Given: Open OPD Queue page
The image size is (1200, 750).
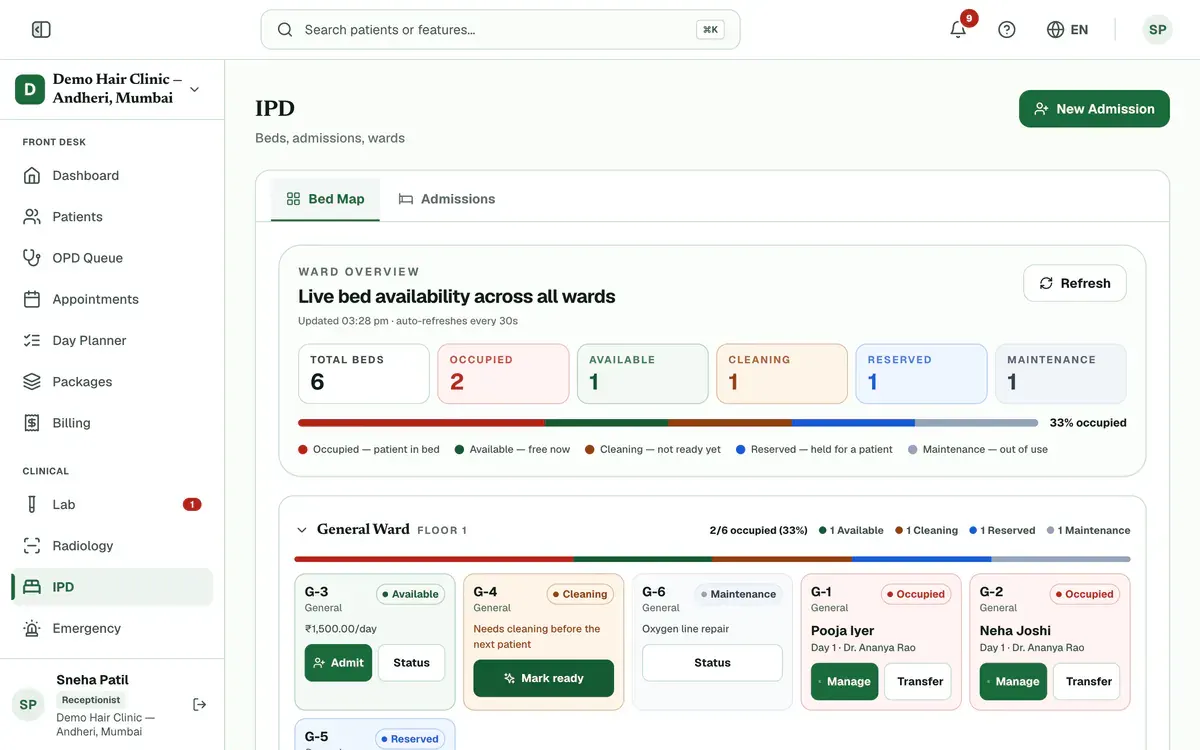Looking at the screenshot, I should tap(112, 258).
